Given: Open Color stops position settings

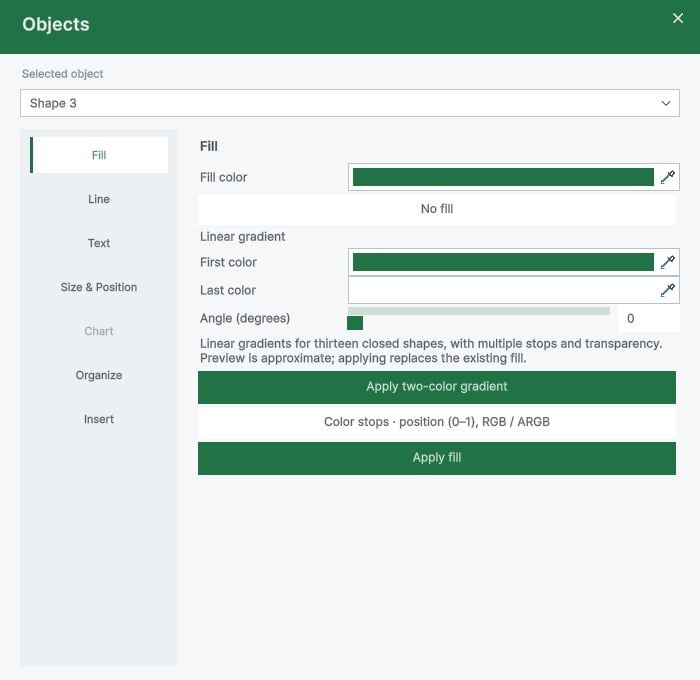Looking at the screenshot, I should pyautogui.click(x=437, y=422).
